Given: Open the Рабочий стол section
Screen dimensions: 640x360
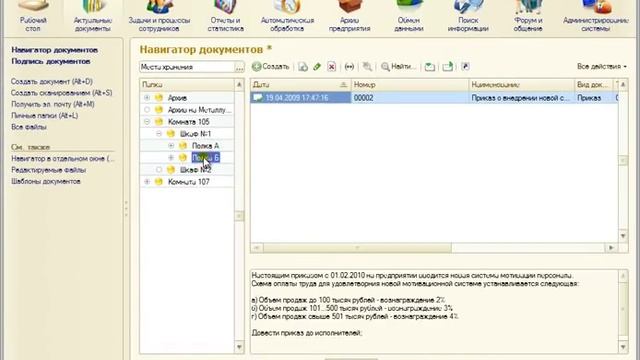Looking at the screenshot, I should (x=33, y=16).
